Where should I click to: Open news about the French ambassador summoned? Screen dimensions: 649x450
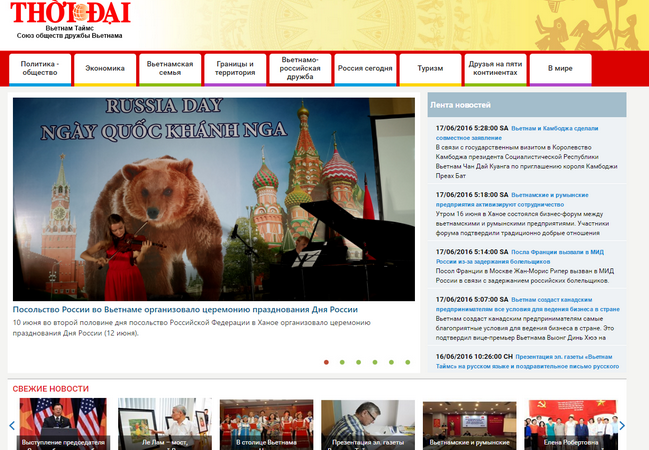point(568,252)
